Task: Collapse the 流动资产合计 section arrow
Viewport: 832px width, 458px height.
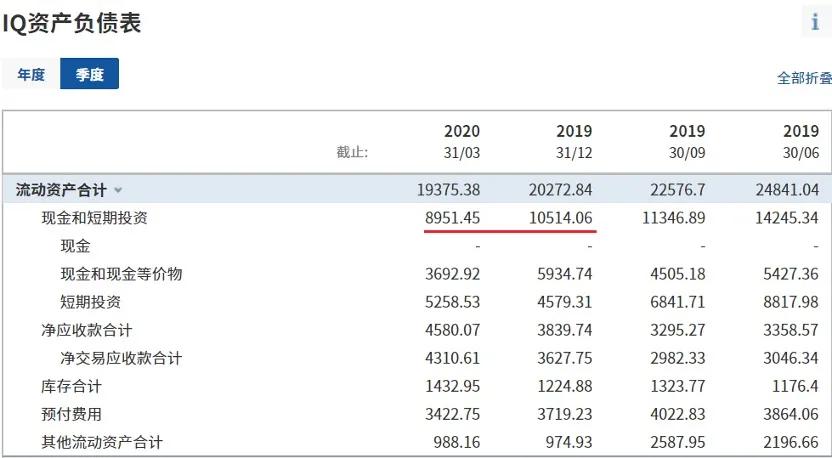Action: click(x=119, y=190)
